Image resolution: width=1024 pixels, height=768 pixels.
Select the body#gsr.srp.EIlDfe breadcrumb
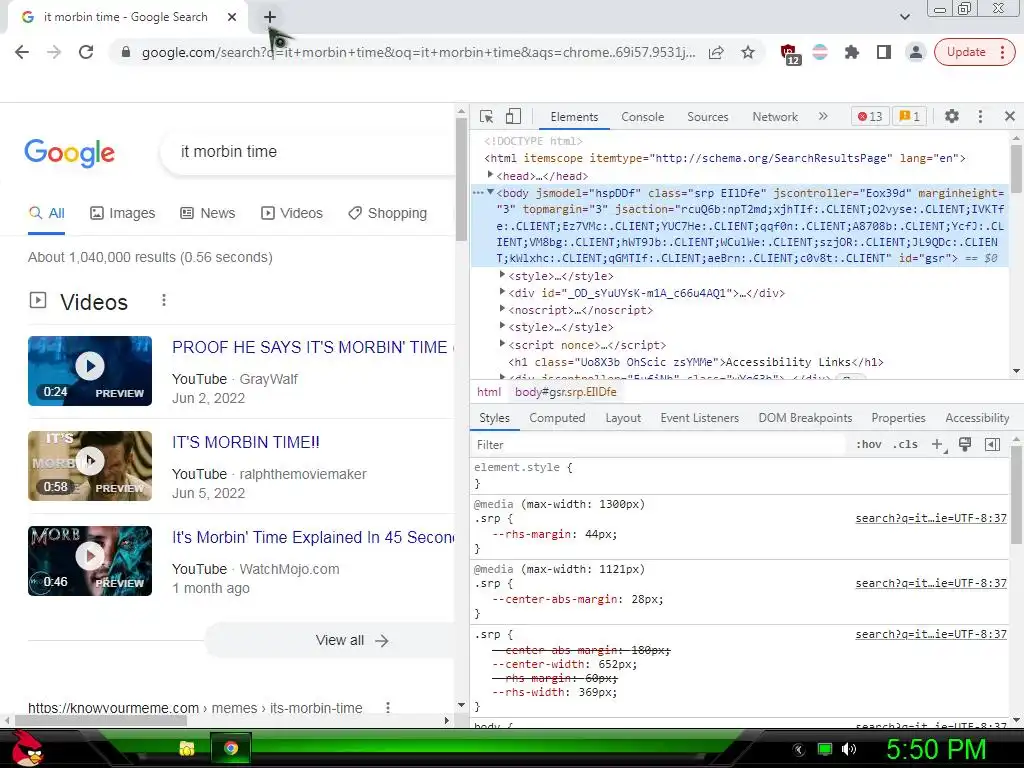pos(566,392)
